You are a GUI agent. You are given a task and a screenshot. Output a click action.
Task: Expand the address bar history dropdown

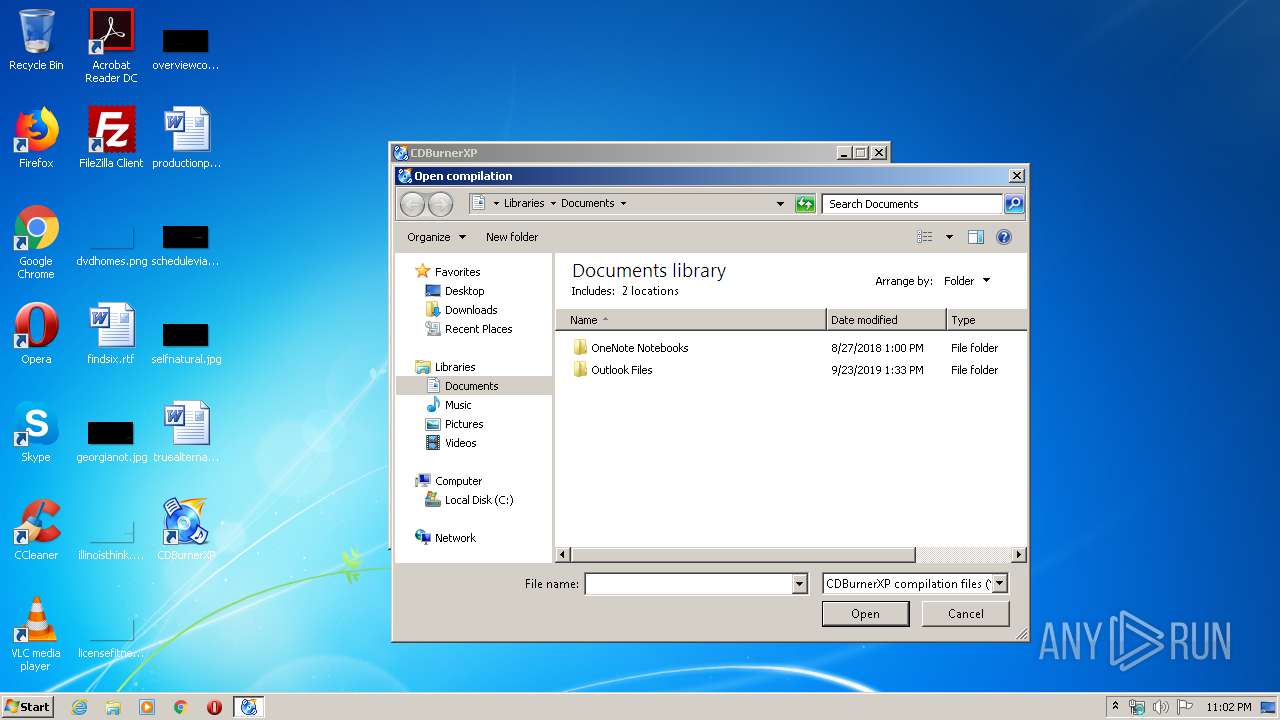tap(780, 204)
